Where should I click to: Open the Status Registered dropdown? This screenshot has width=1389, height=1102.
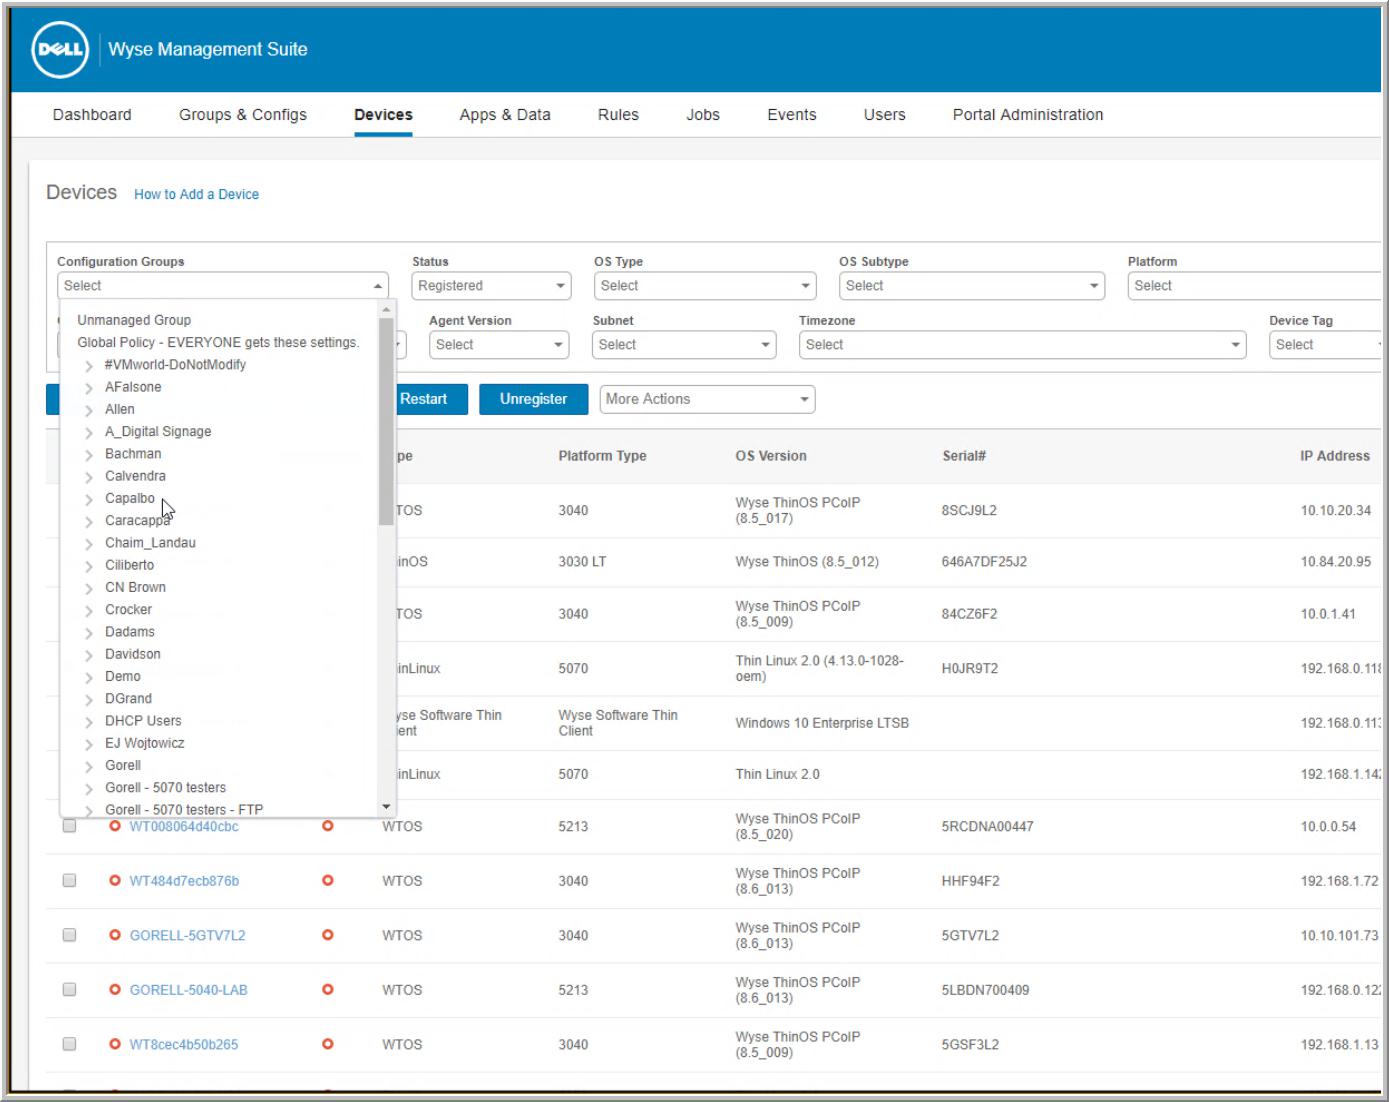click(x=491, y=286)
